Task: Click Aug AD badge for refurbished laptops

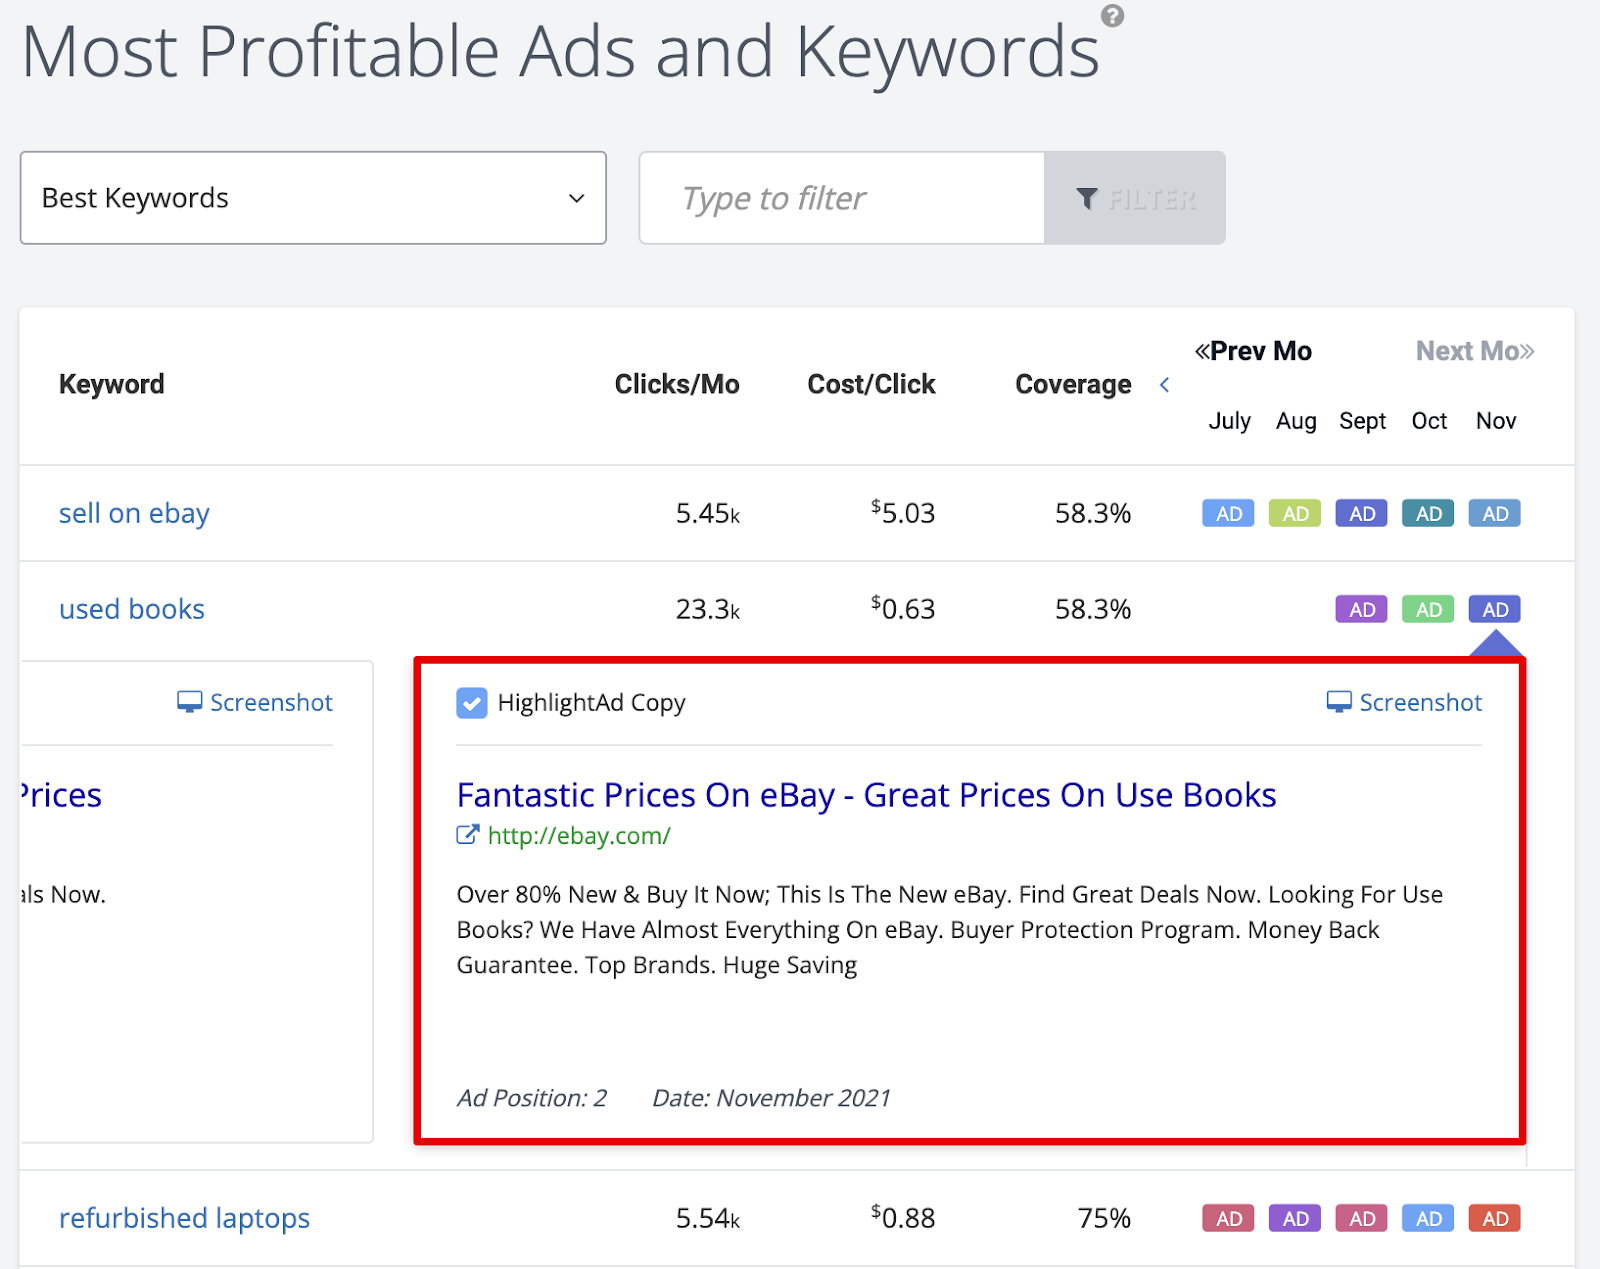Action: (1295, 1219)
